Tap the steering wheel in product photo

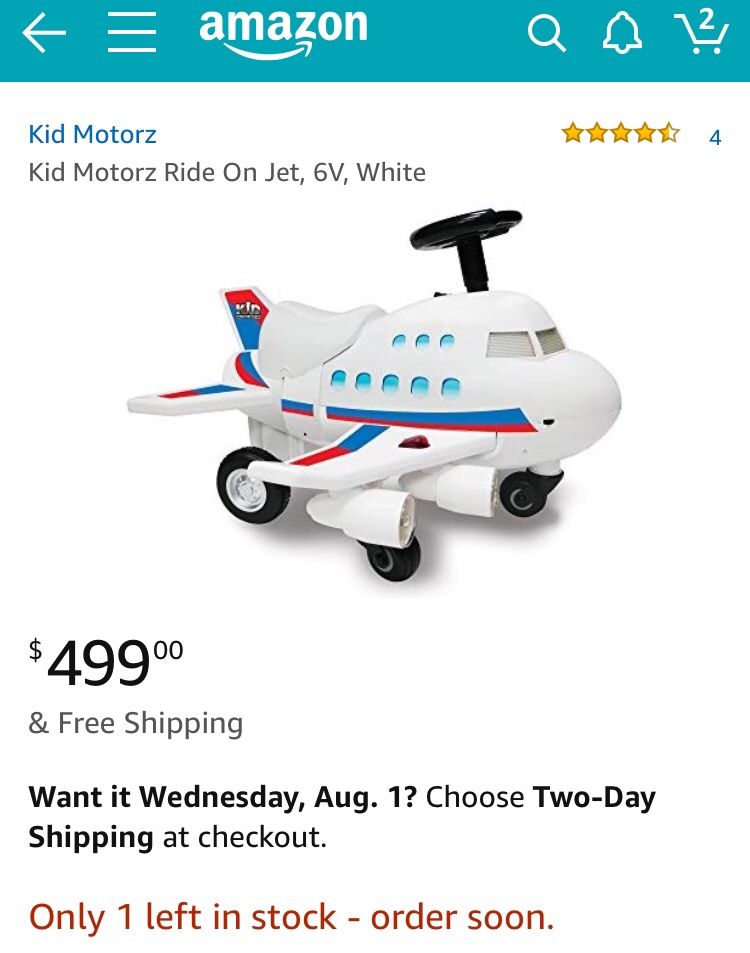pyautogui.click(x=466, y=229)
